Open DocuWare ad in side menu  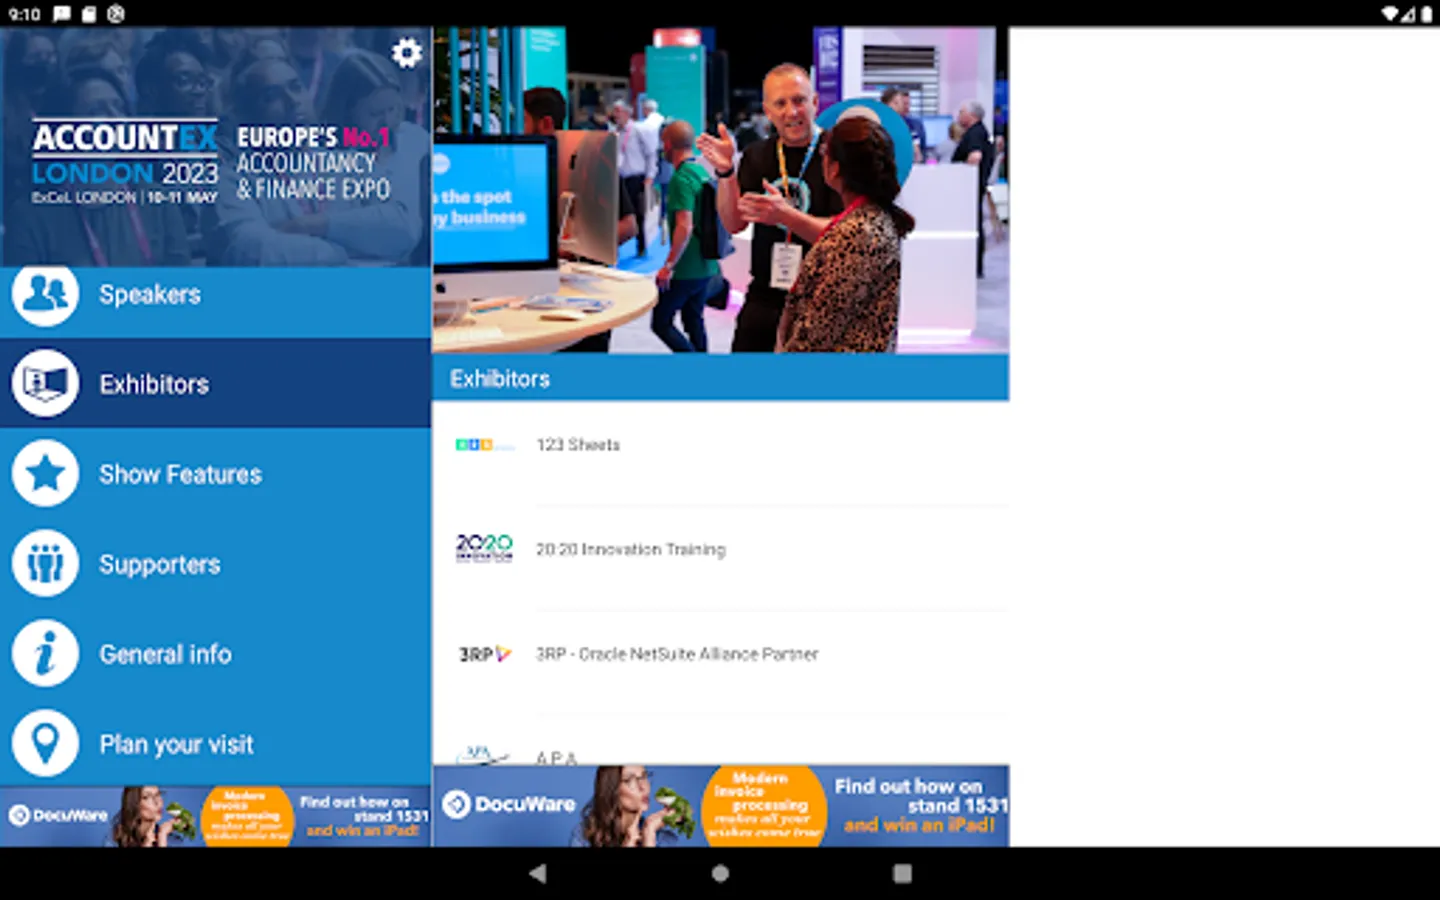[x=216, y=816]
